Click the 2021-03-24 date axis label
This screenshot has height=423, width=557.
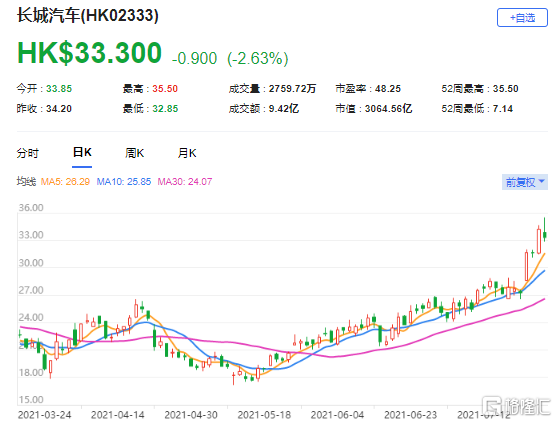point(44,414)
